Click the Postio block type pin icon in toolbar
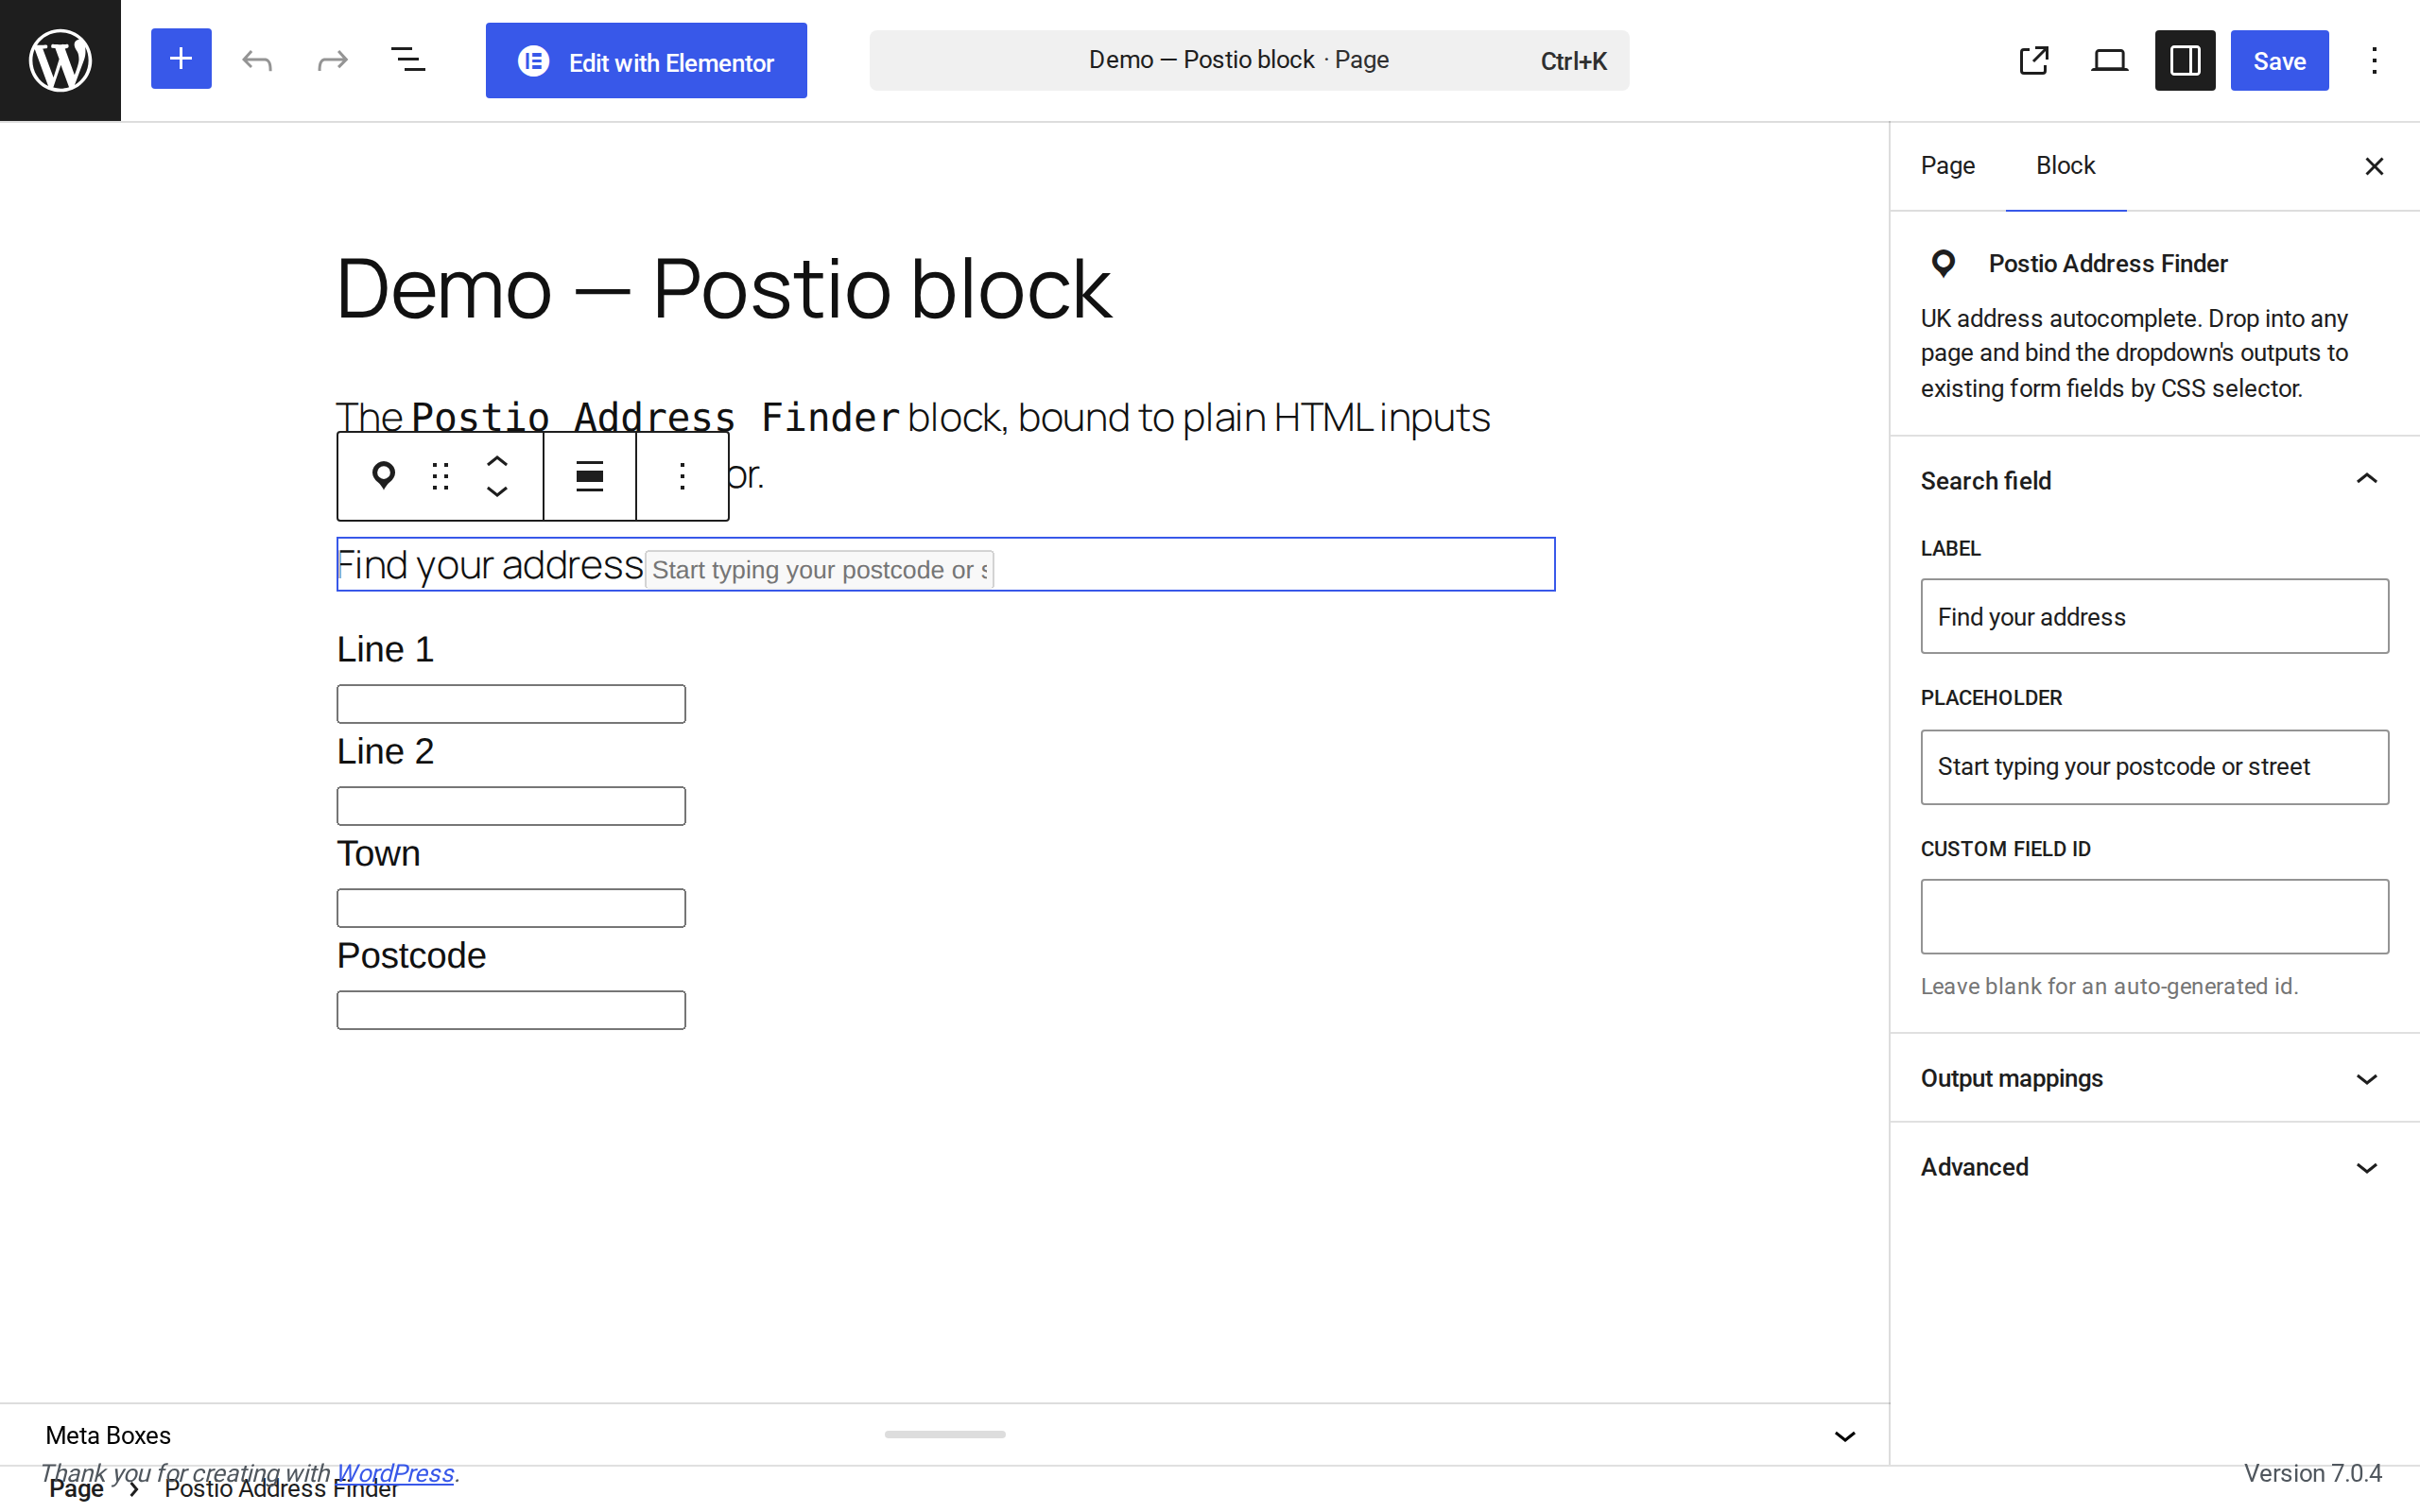Viewport: 2420px width, 1512px height. point(383,476)
